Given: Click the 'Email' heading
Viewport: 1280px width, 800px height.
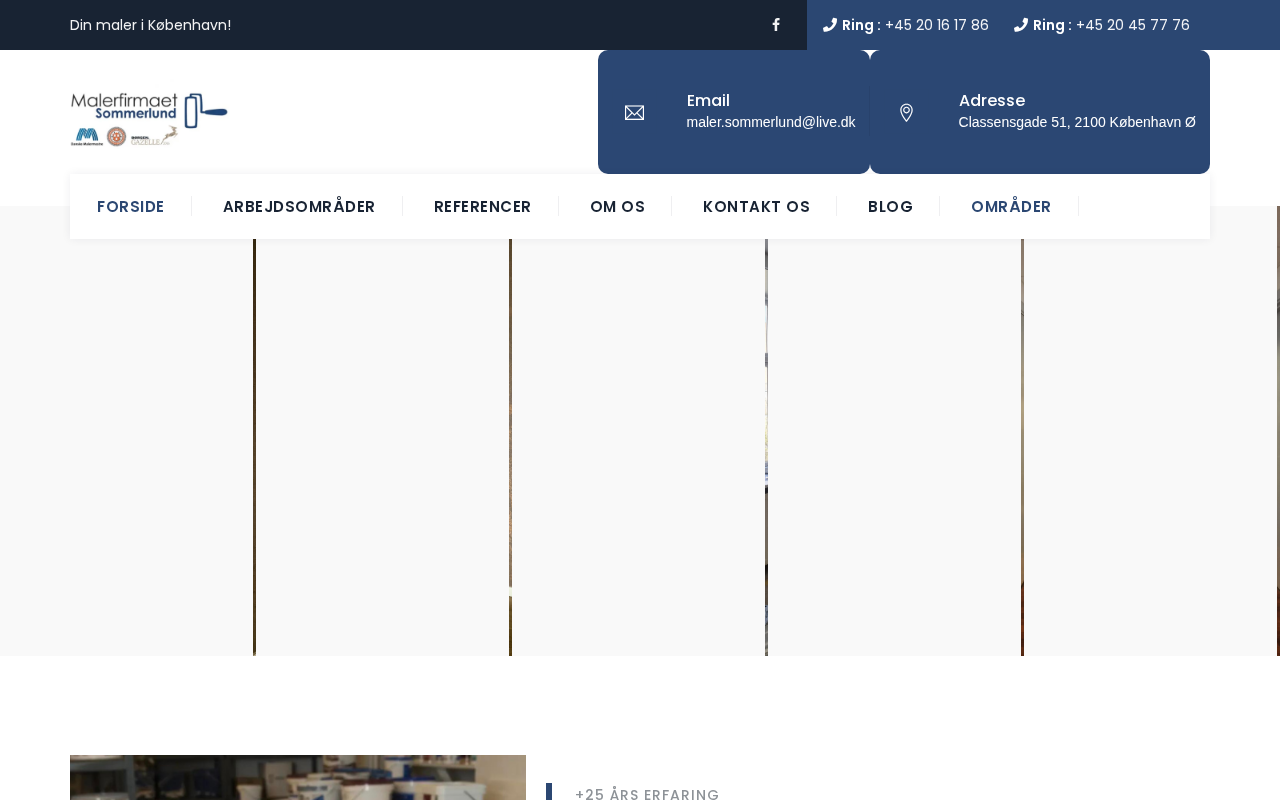Looking at the screenshot, I should pyautogui.click(x=708, y=100).
